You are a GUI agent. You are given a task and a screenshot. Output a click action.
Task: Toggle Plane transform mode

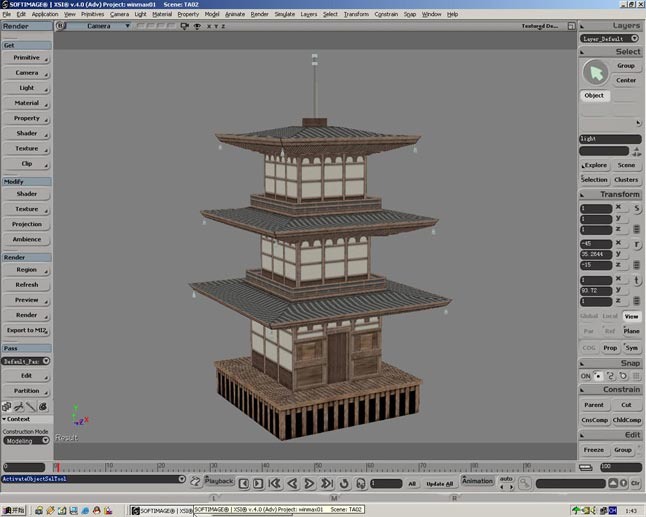[x=631, y=331]
